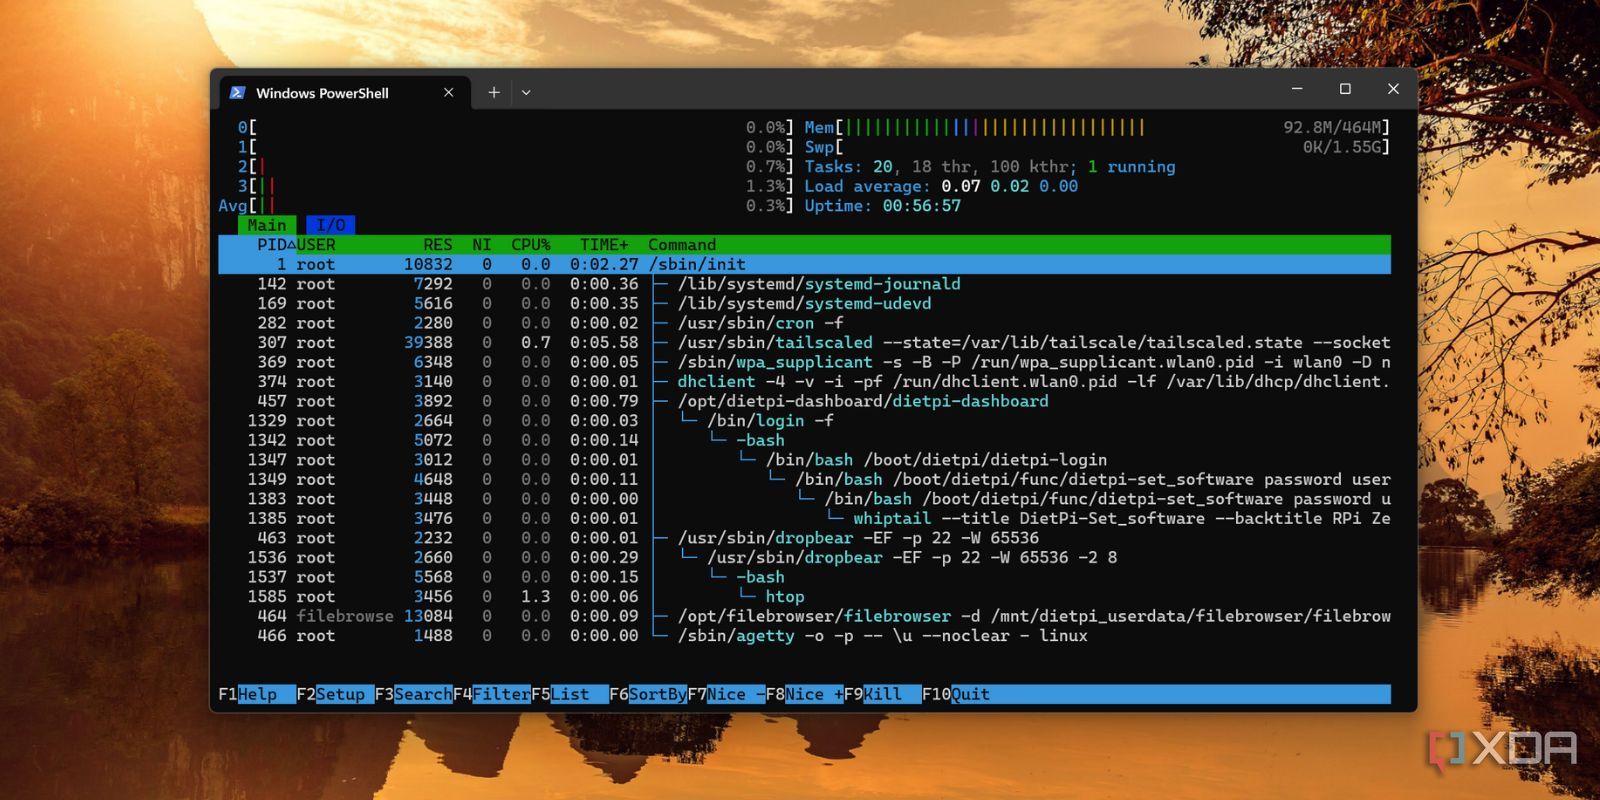
Task: Click the filebrowse user name cell
Action: pyautogui.click(x=345, y=616)
